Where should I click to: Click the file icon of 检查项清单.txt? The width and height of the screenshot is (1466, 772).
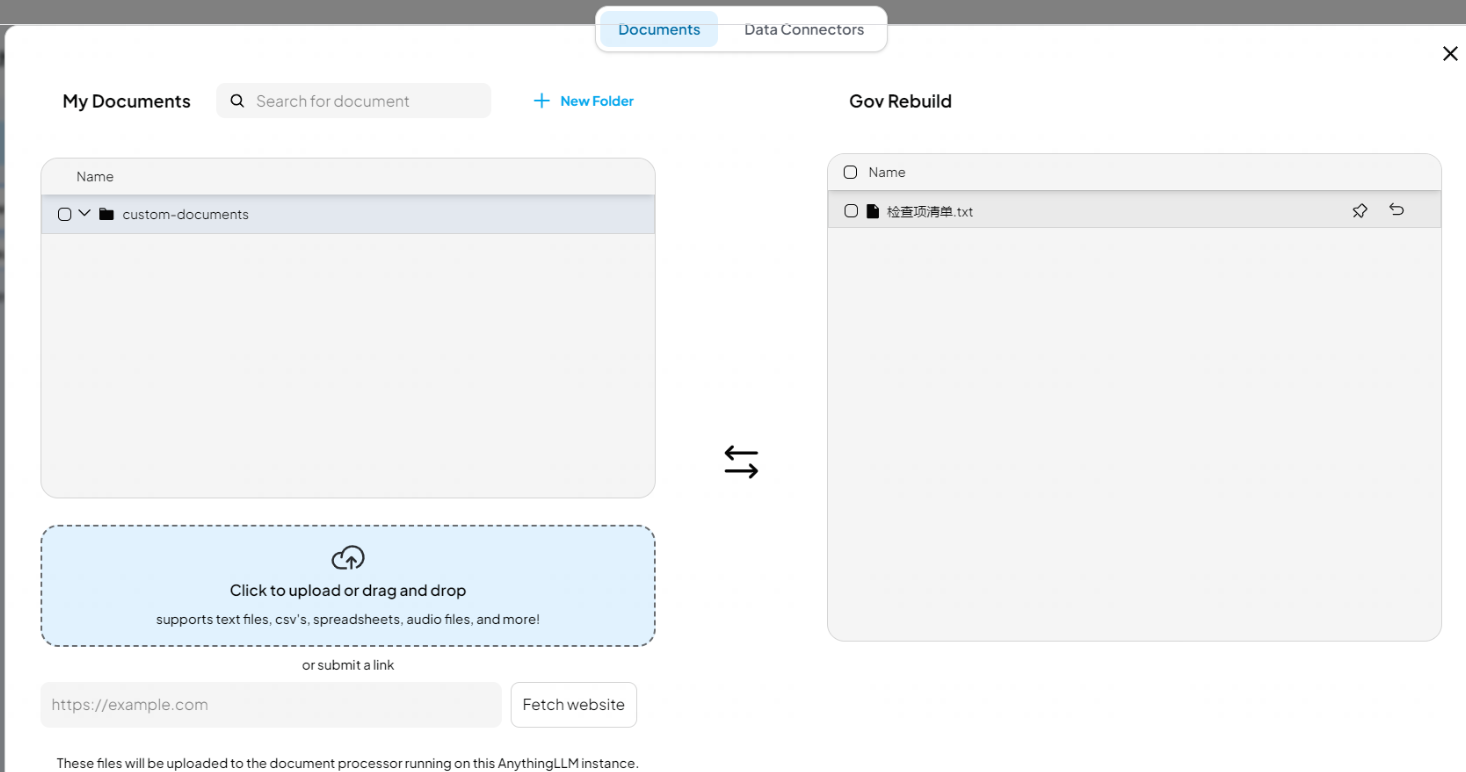coord(873,211)
